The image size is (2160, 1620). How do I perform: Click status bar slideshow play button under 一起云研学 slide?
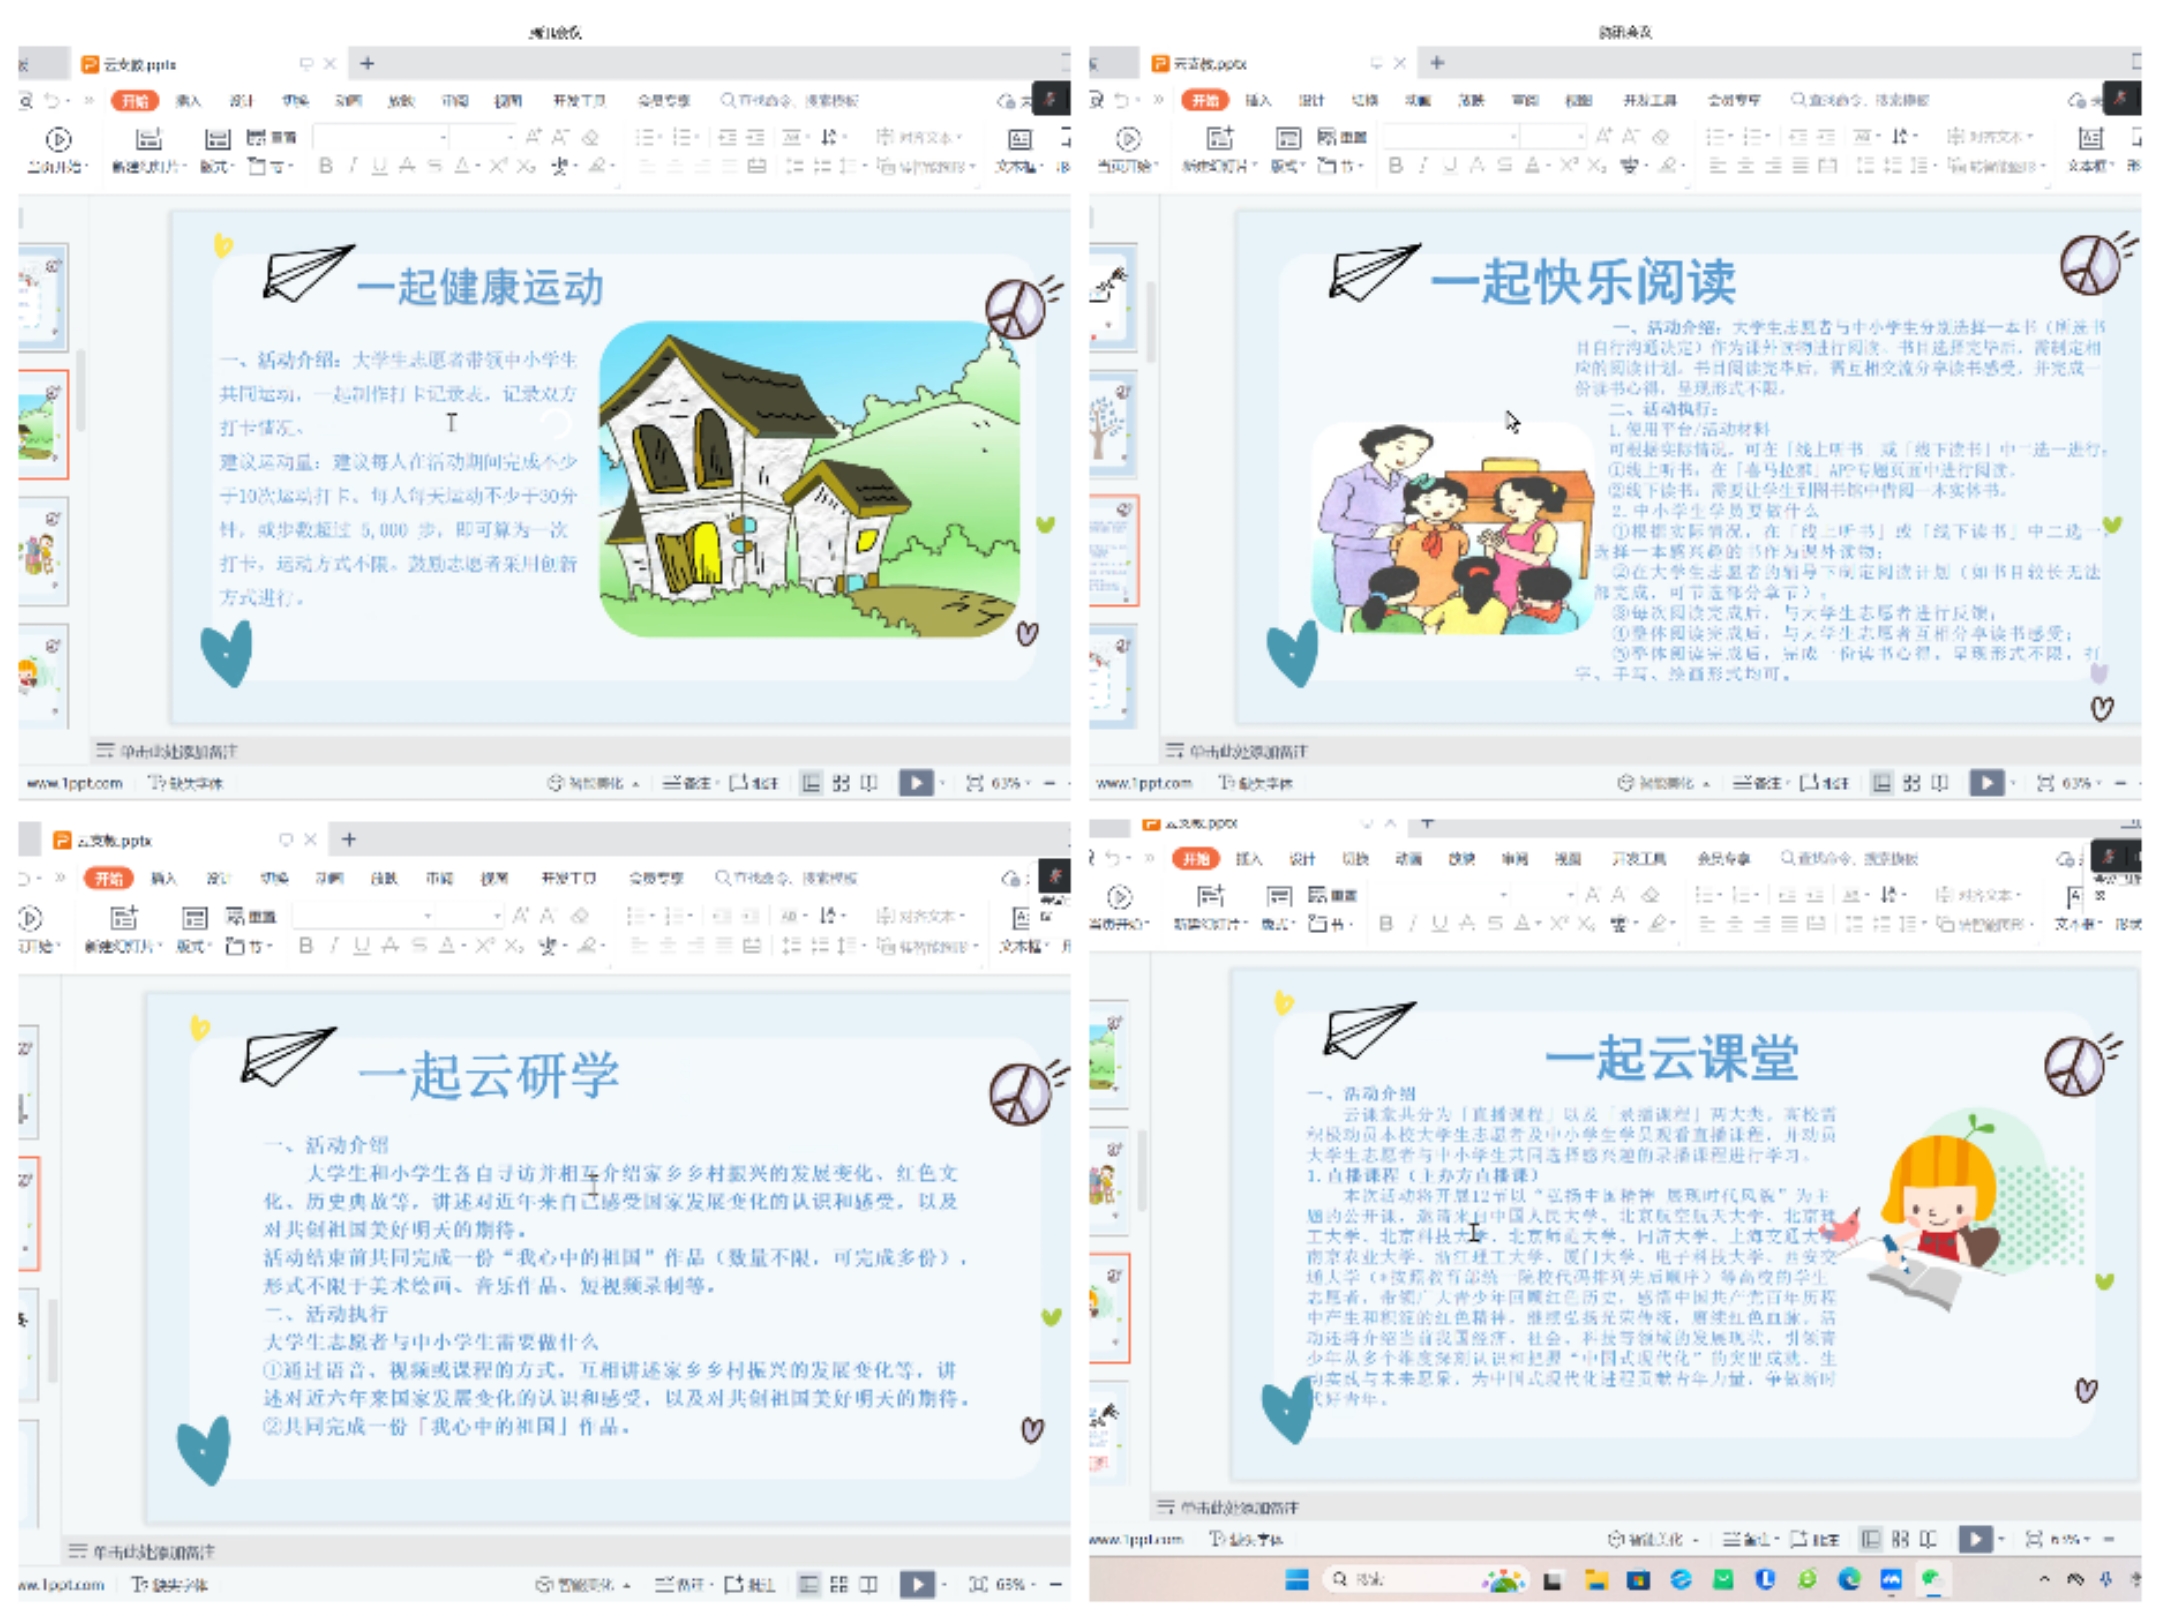(916, 1583)
